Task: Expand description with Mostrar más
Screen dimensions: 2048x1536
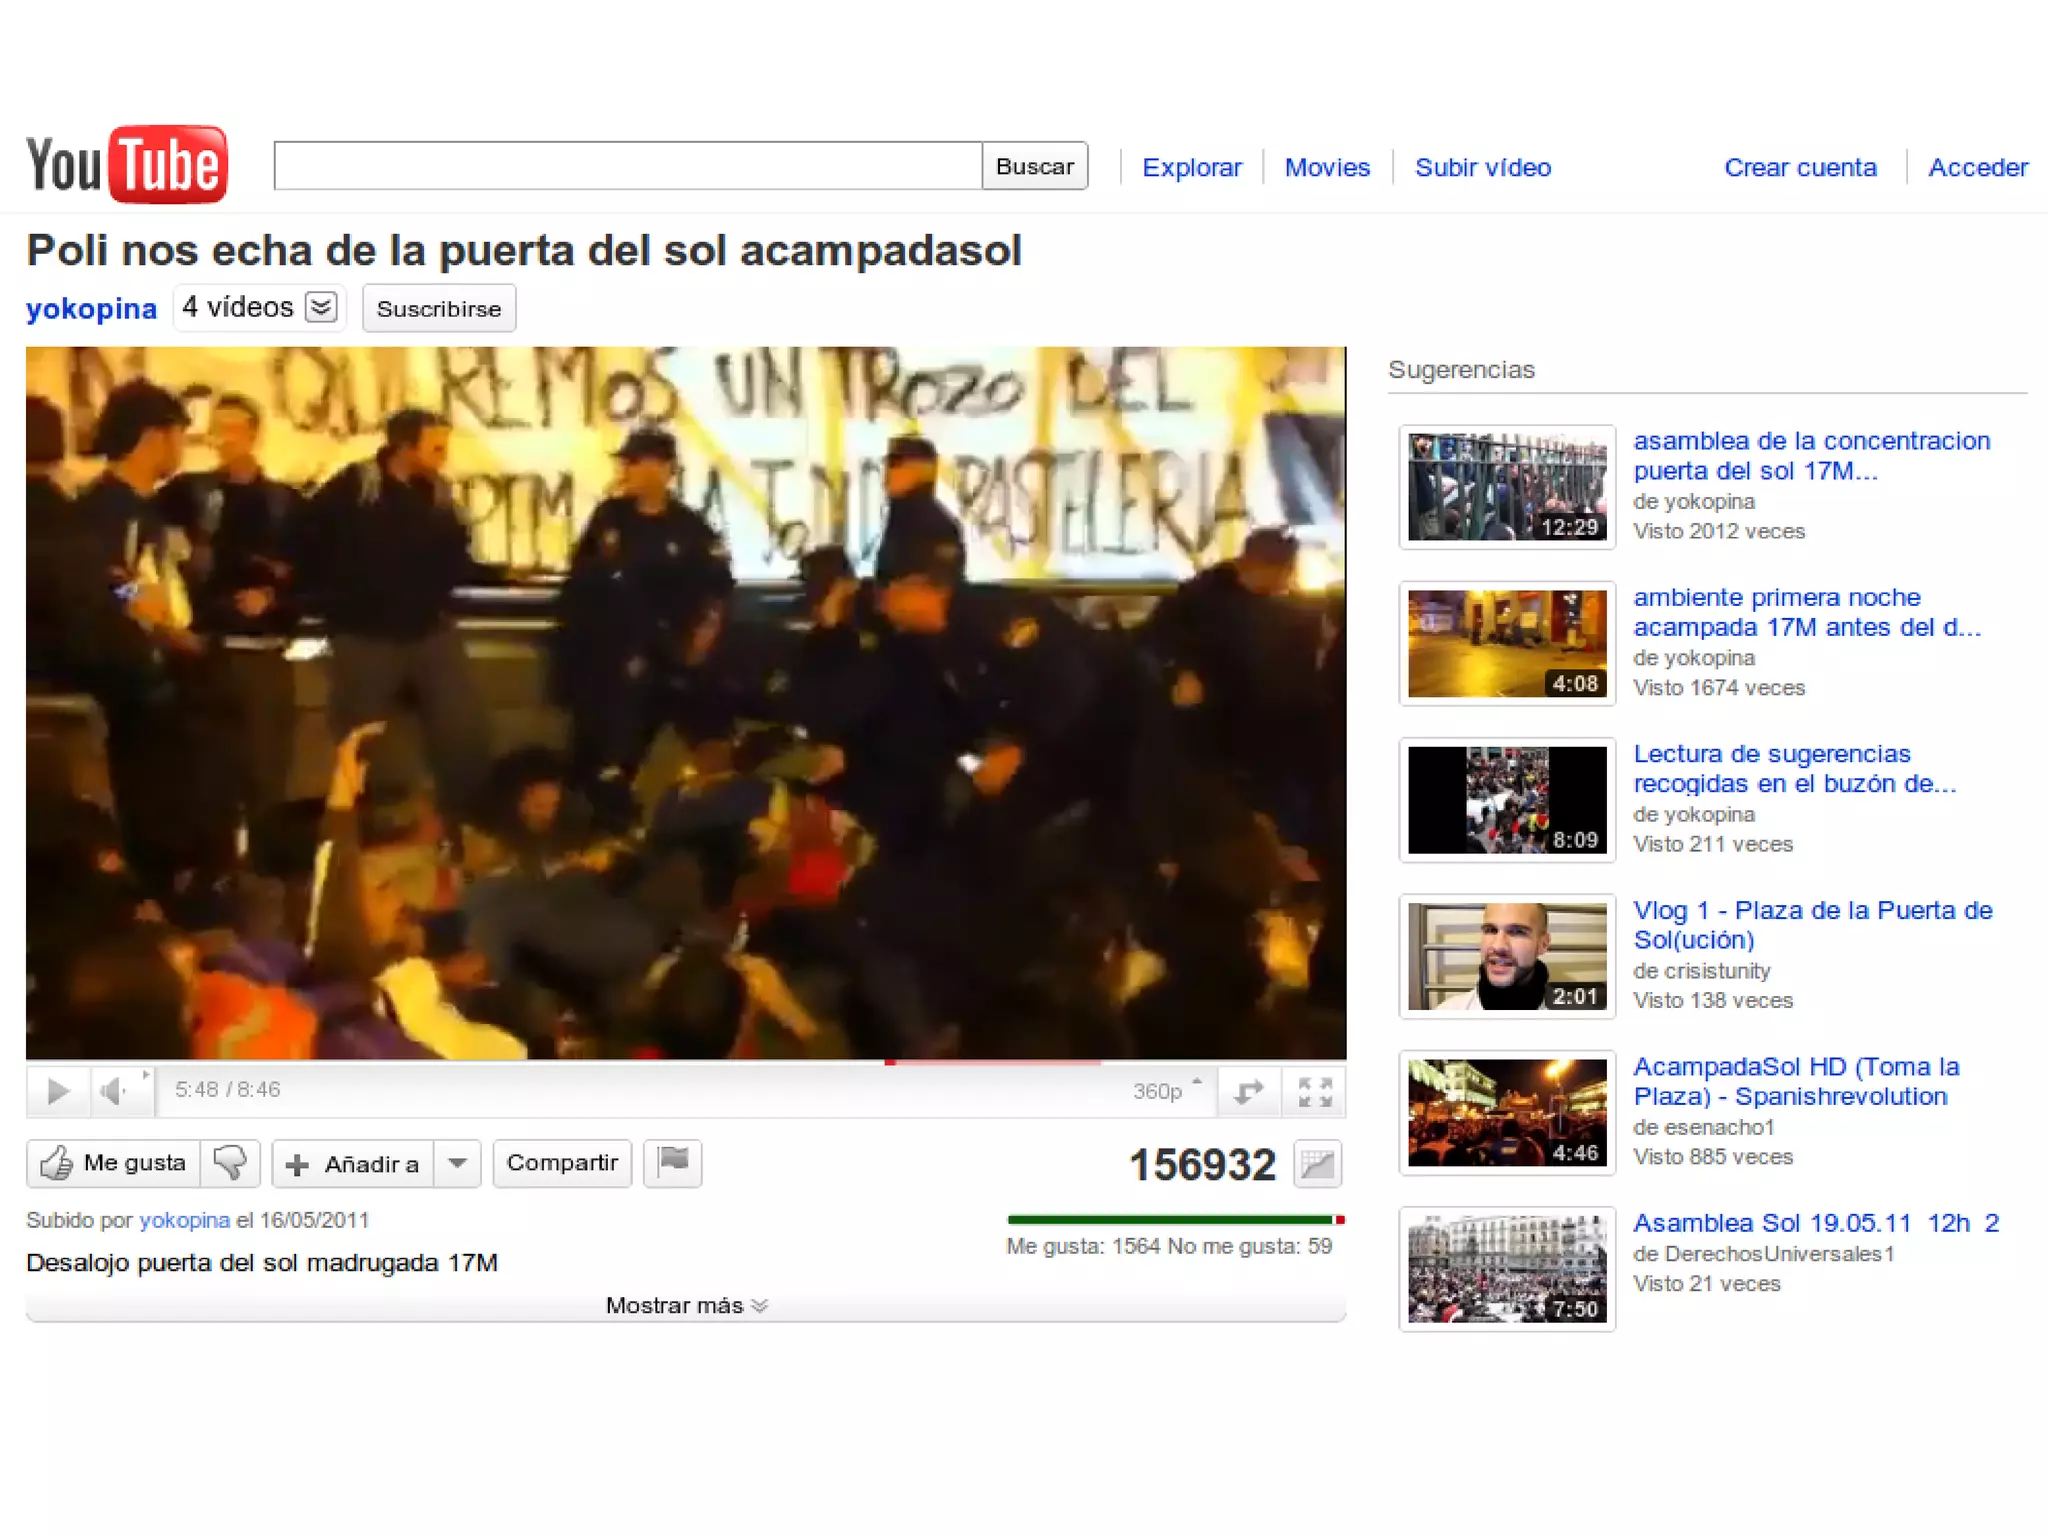Action: tap(686, 1306)
